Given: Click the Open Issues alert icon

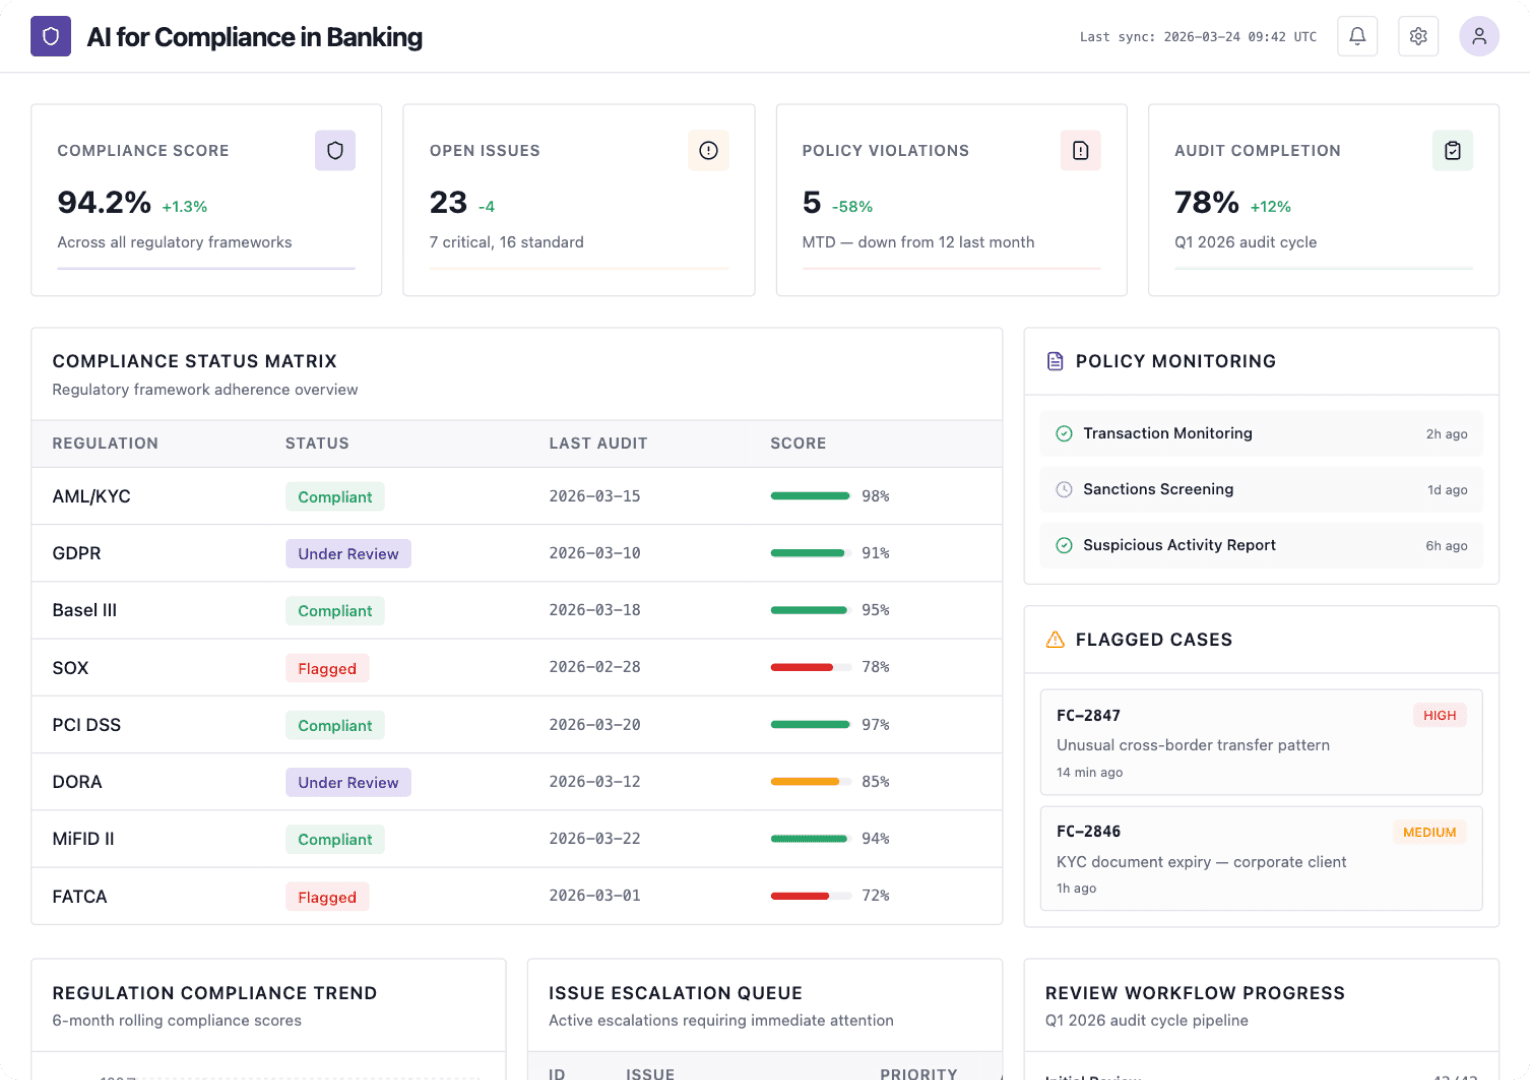Looking at the screenshot, I should click(708, 150).
